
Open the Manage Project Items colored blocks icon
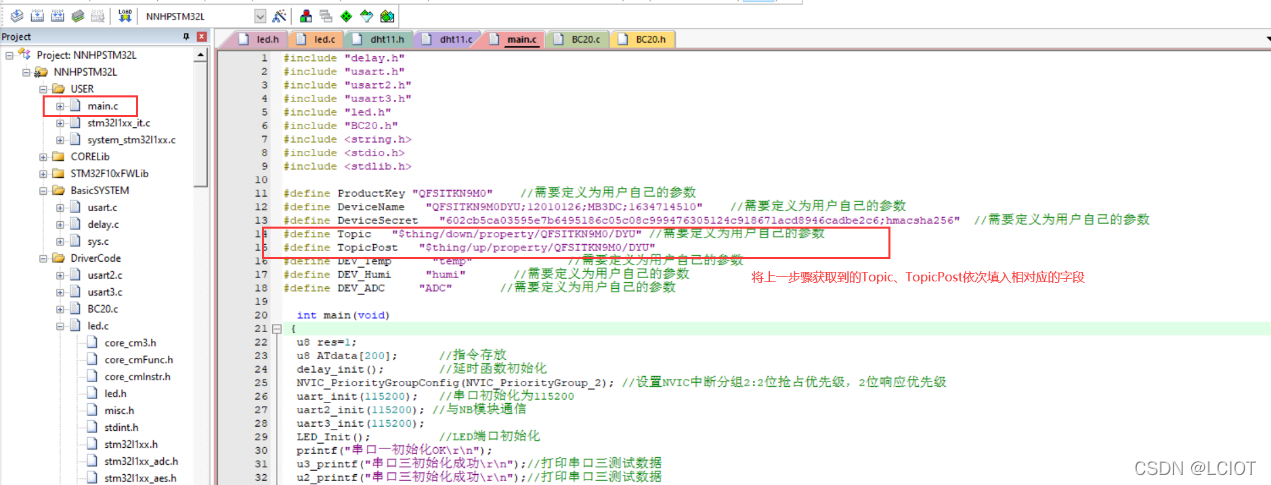(305, 16)
